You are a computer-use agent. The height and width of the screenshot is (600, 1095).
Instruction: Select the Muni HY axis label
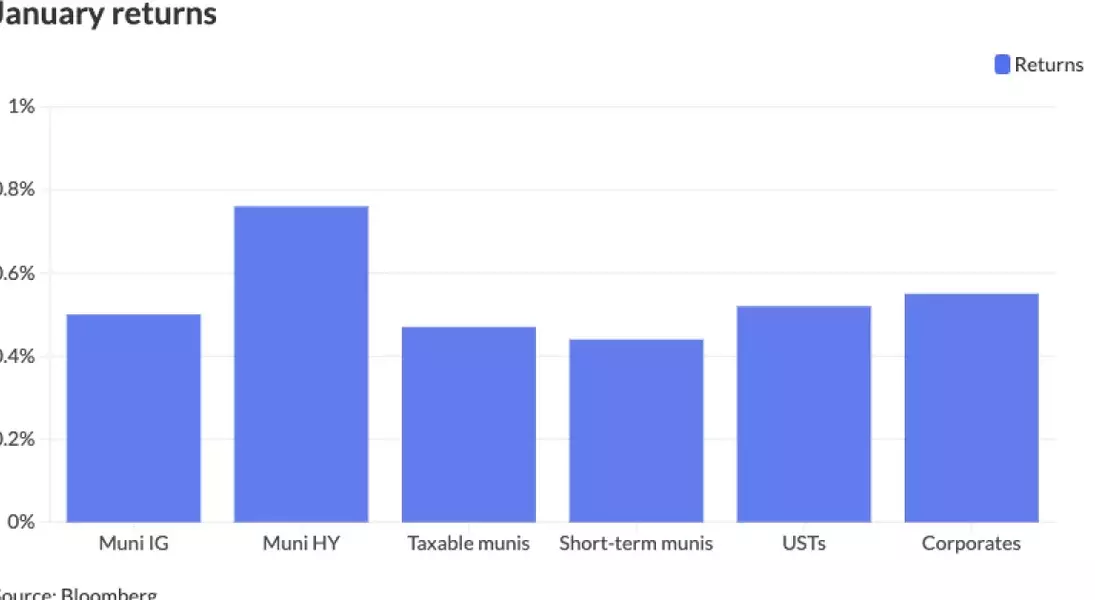tap(301, 544)
